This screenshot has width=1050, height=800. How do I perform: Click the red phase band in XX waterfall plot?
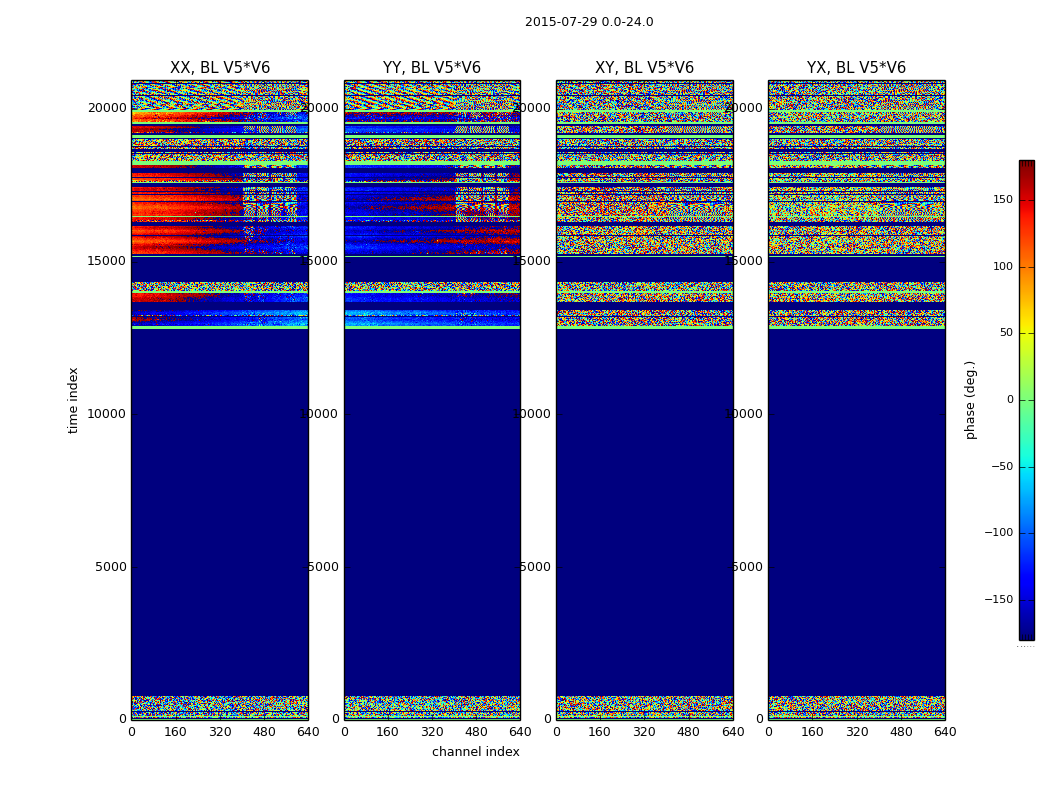coord(186,209)
